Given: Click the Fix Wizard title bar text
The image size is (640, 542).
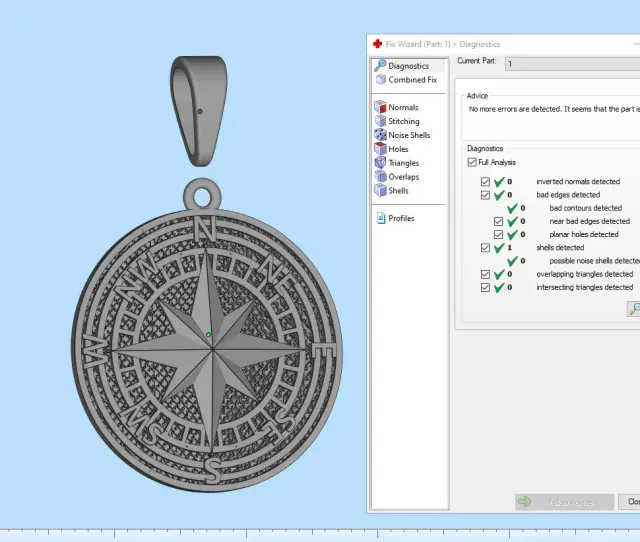Looking at the screenshot, I should 442,44.
